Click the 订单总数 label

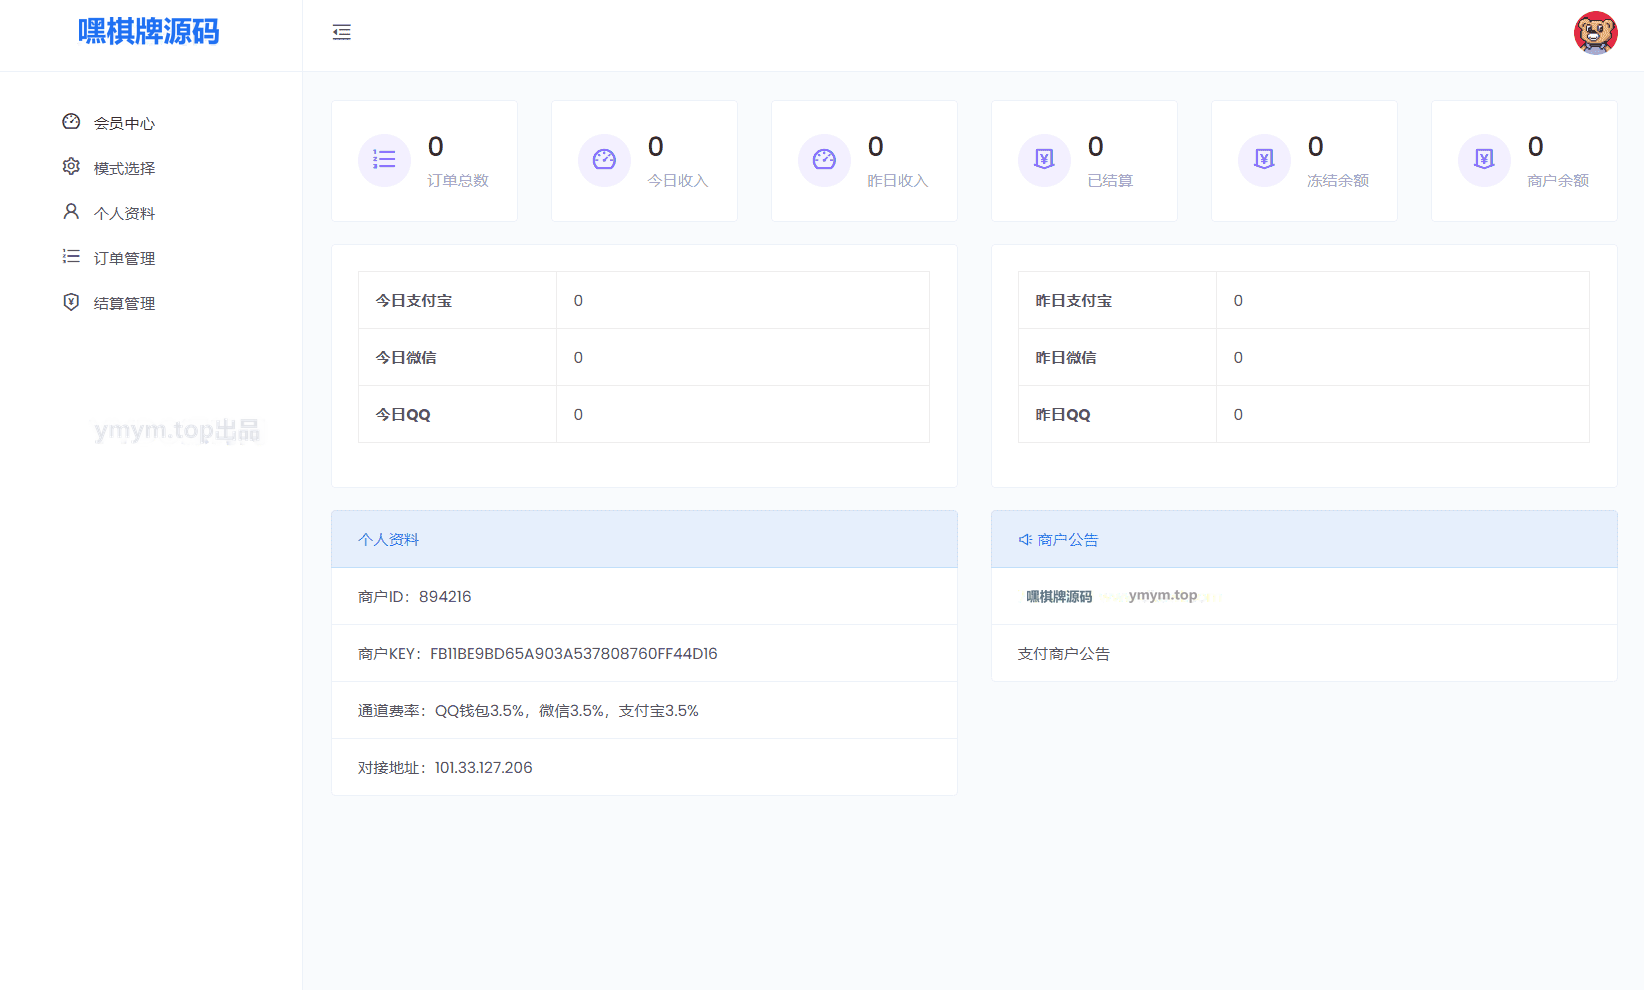point(458,181)
